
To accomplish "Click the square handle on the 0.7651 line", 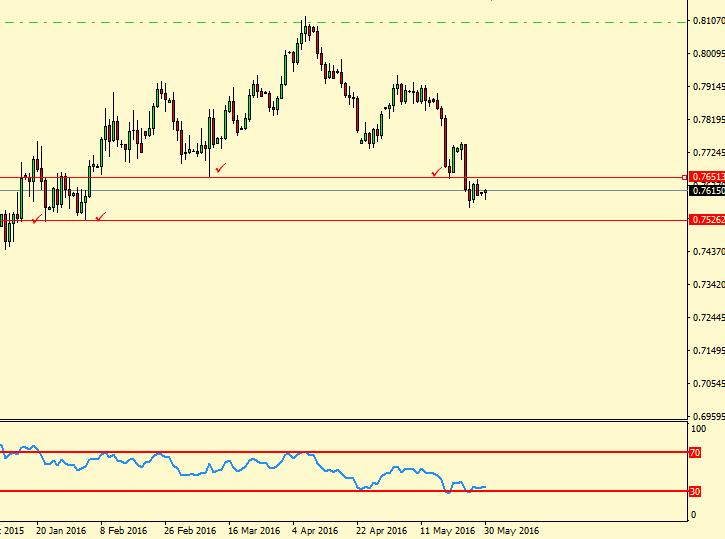I will (x=684, y=178).
